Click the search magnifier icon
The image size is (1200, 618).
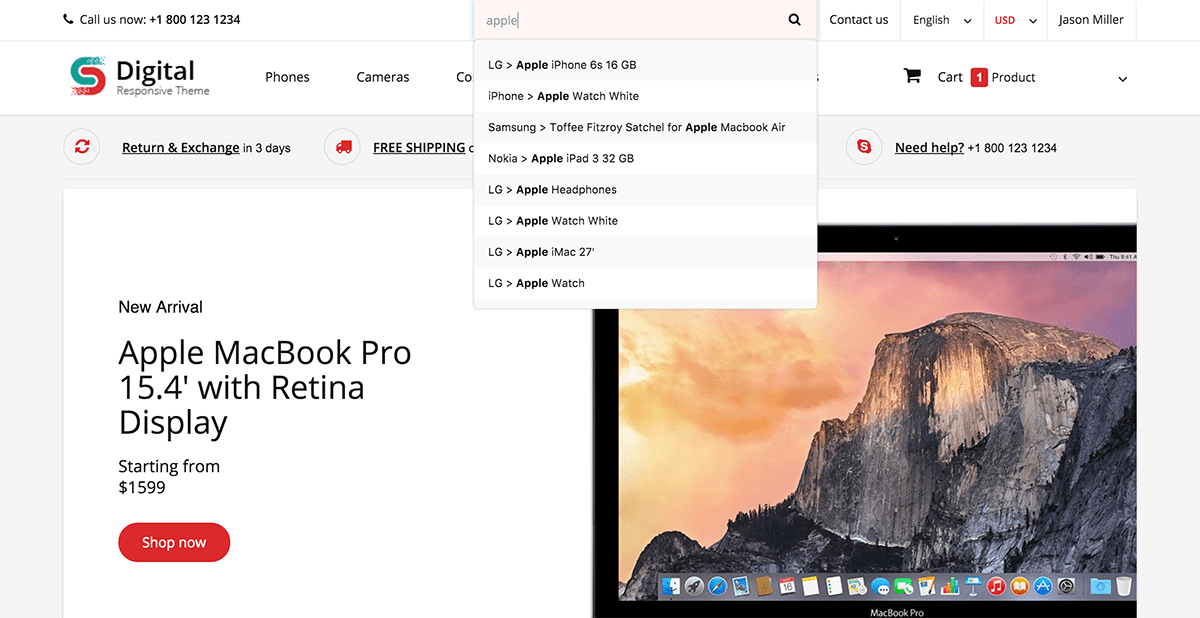[794, 20]
